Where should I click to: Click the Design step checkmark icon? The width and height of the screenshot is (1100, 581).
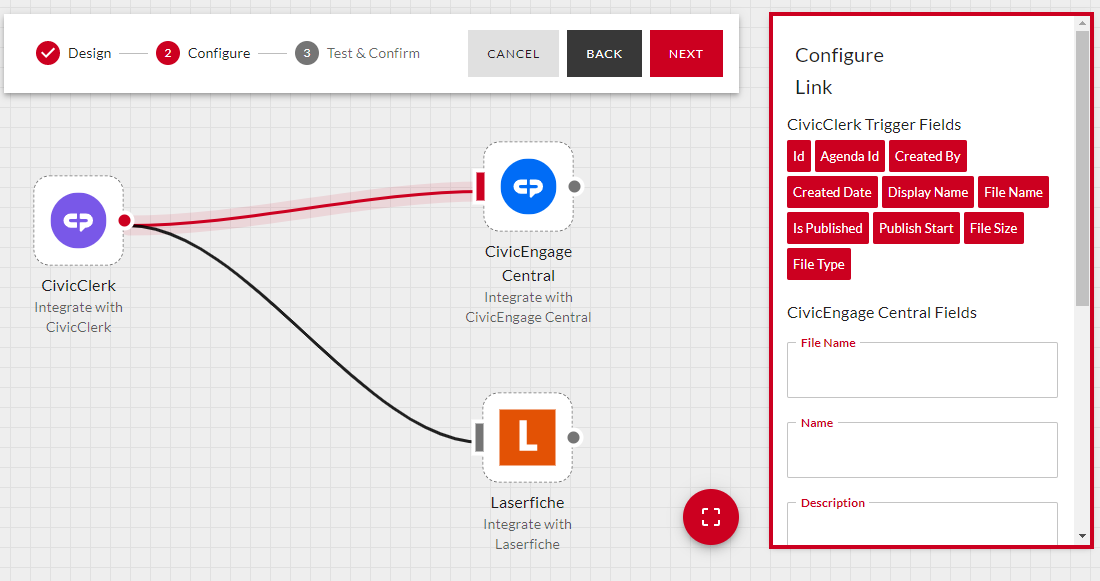pos(48,53)
